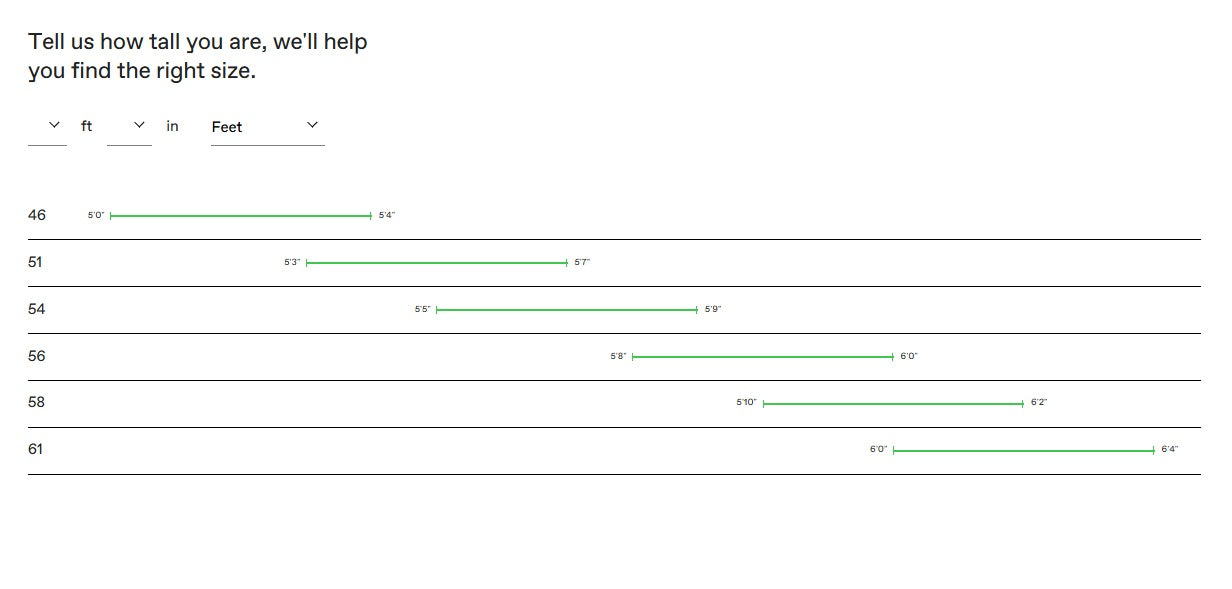Click the 5'0" minimum height label
This screenshot has height=589, width=1232.
tap(96, 216)
